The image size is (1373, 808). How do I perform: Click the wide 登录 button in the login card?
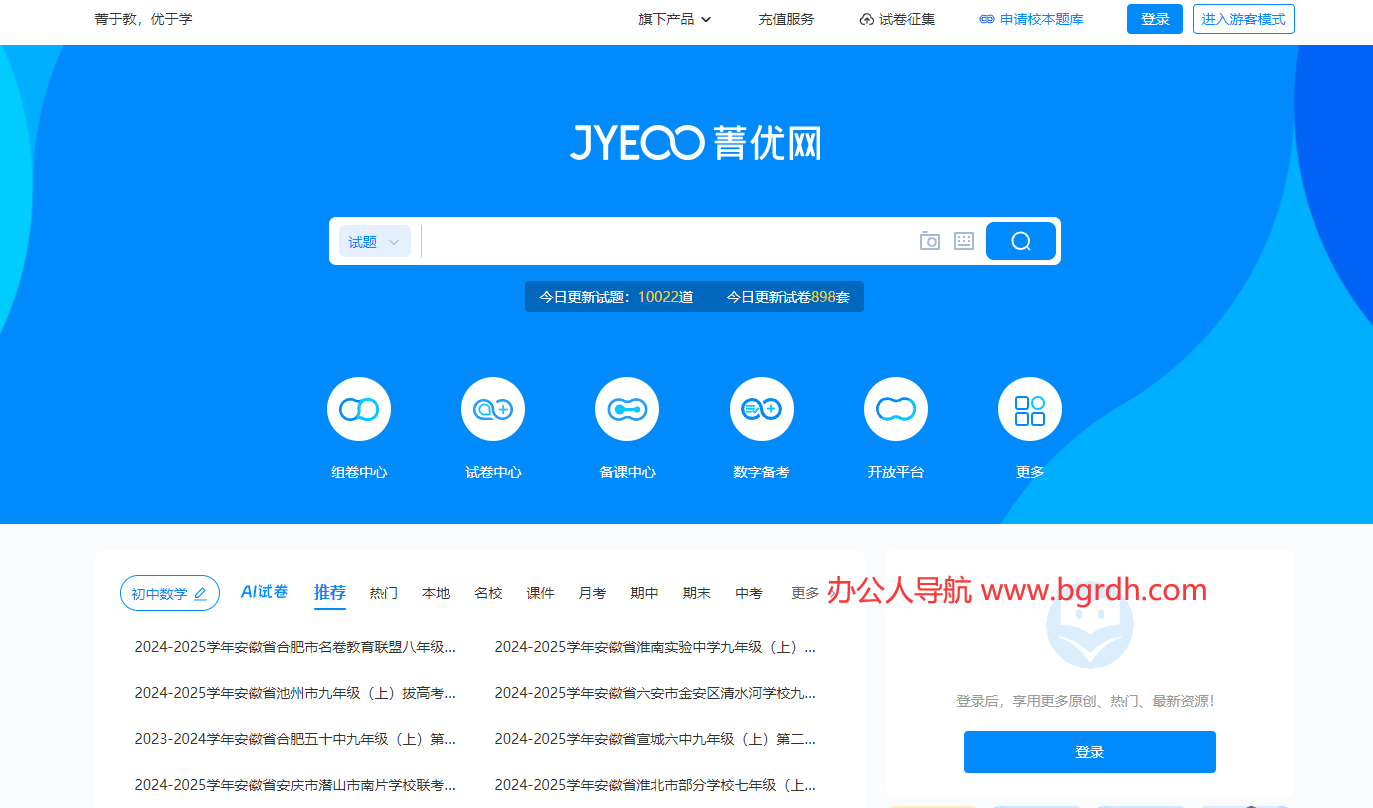point(1090,752)
